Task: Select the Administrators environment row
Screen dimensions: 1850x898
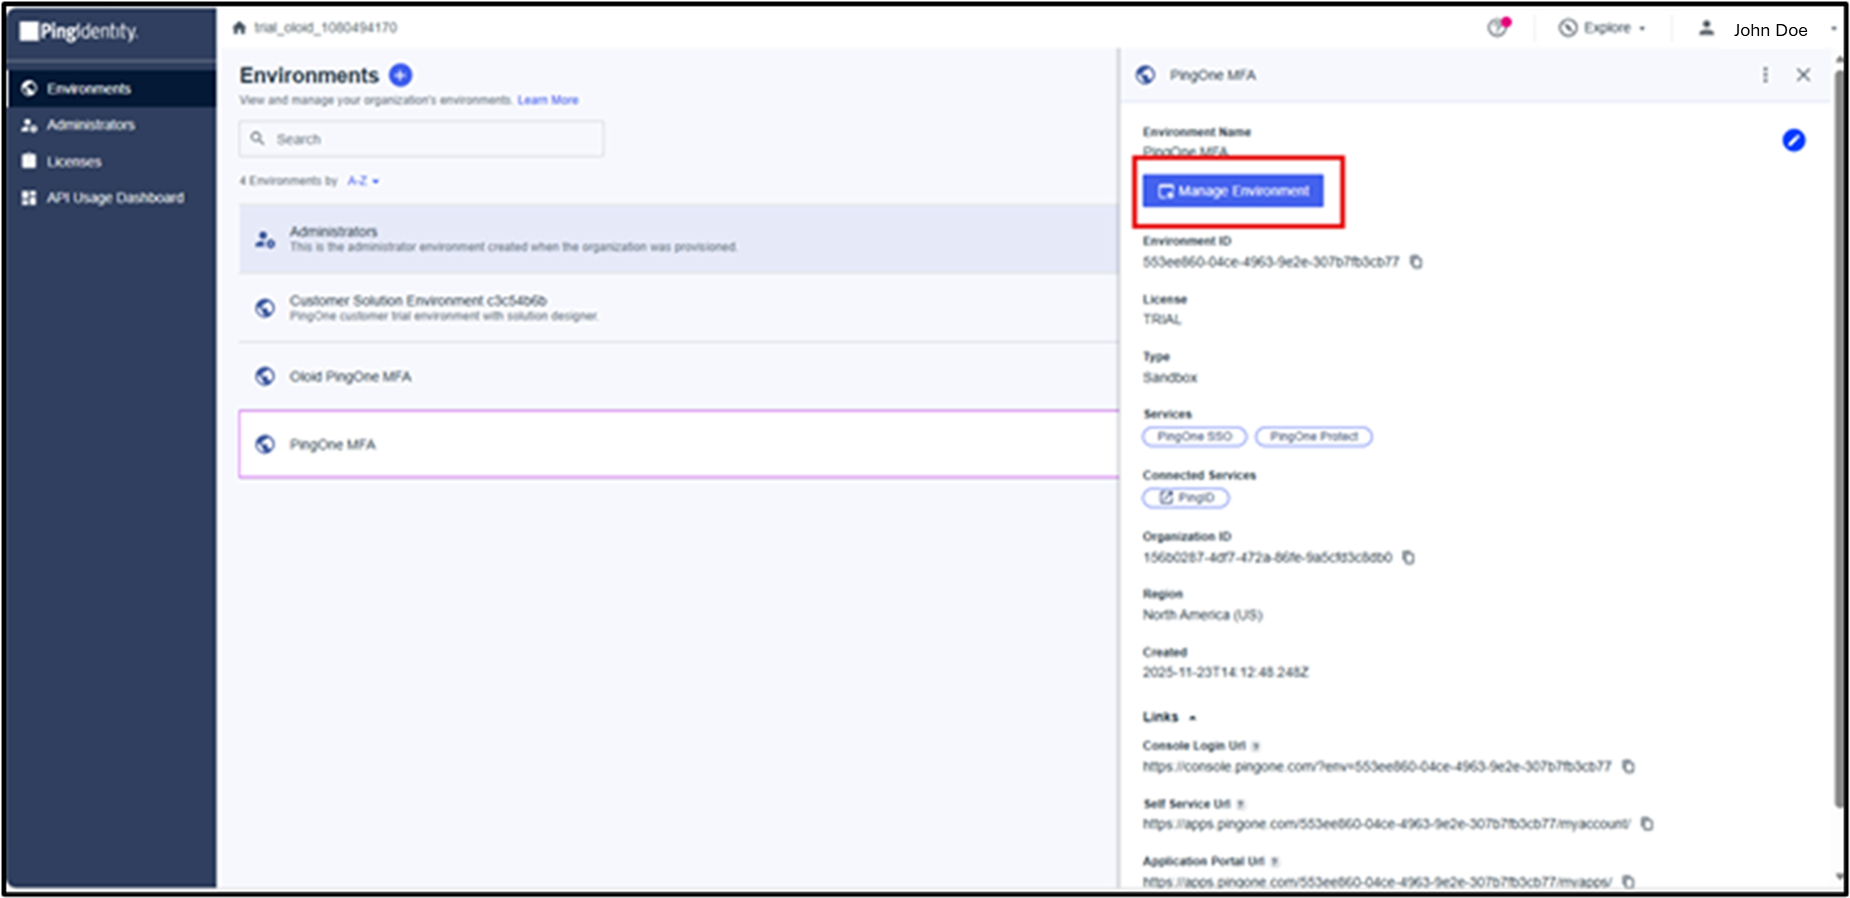Action: coord(678,239)
